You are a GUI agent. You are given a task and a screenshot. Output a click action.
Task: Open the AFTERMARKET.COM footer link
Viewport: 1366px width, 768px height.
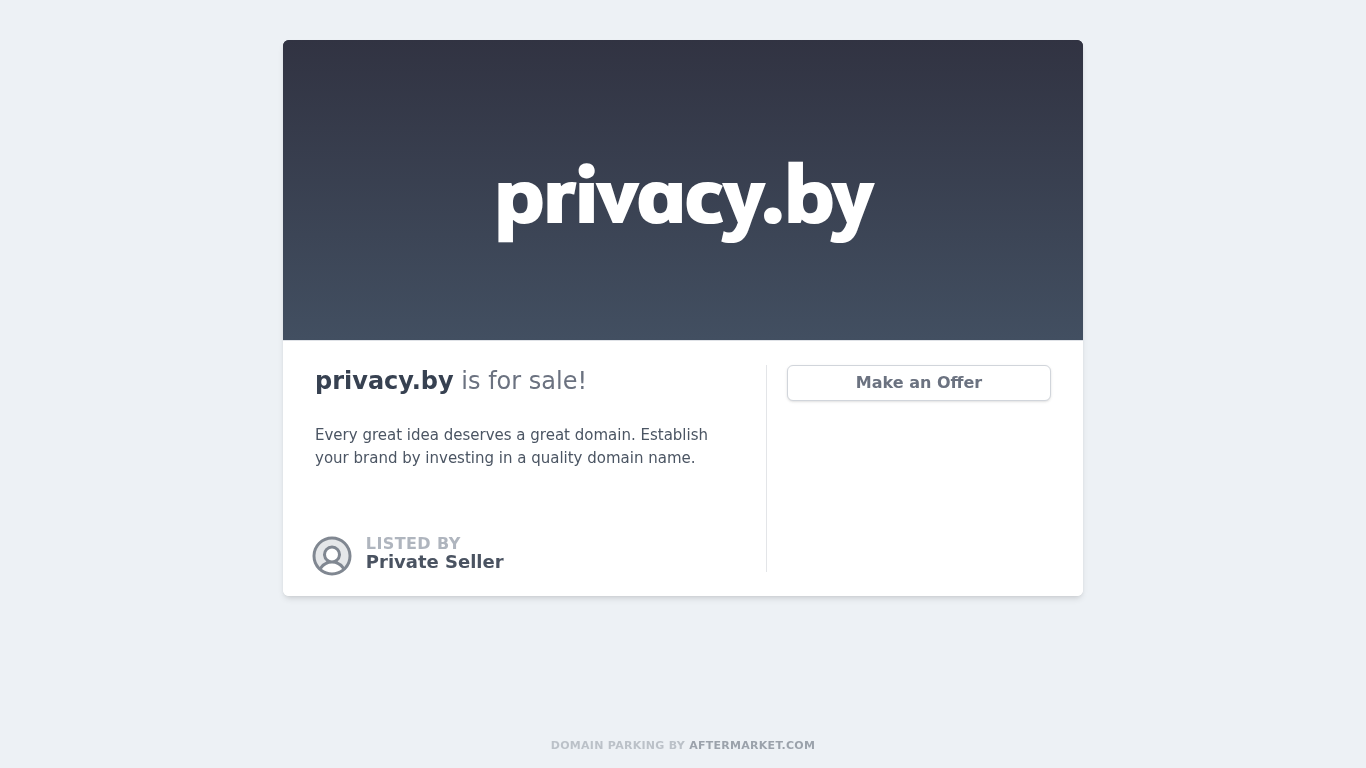751,745
